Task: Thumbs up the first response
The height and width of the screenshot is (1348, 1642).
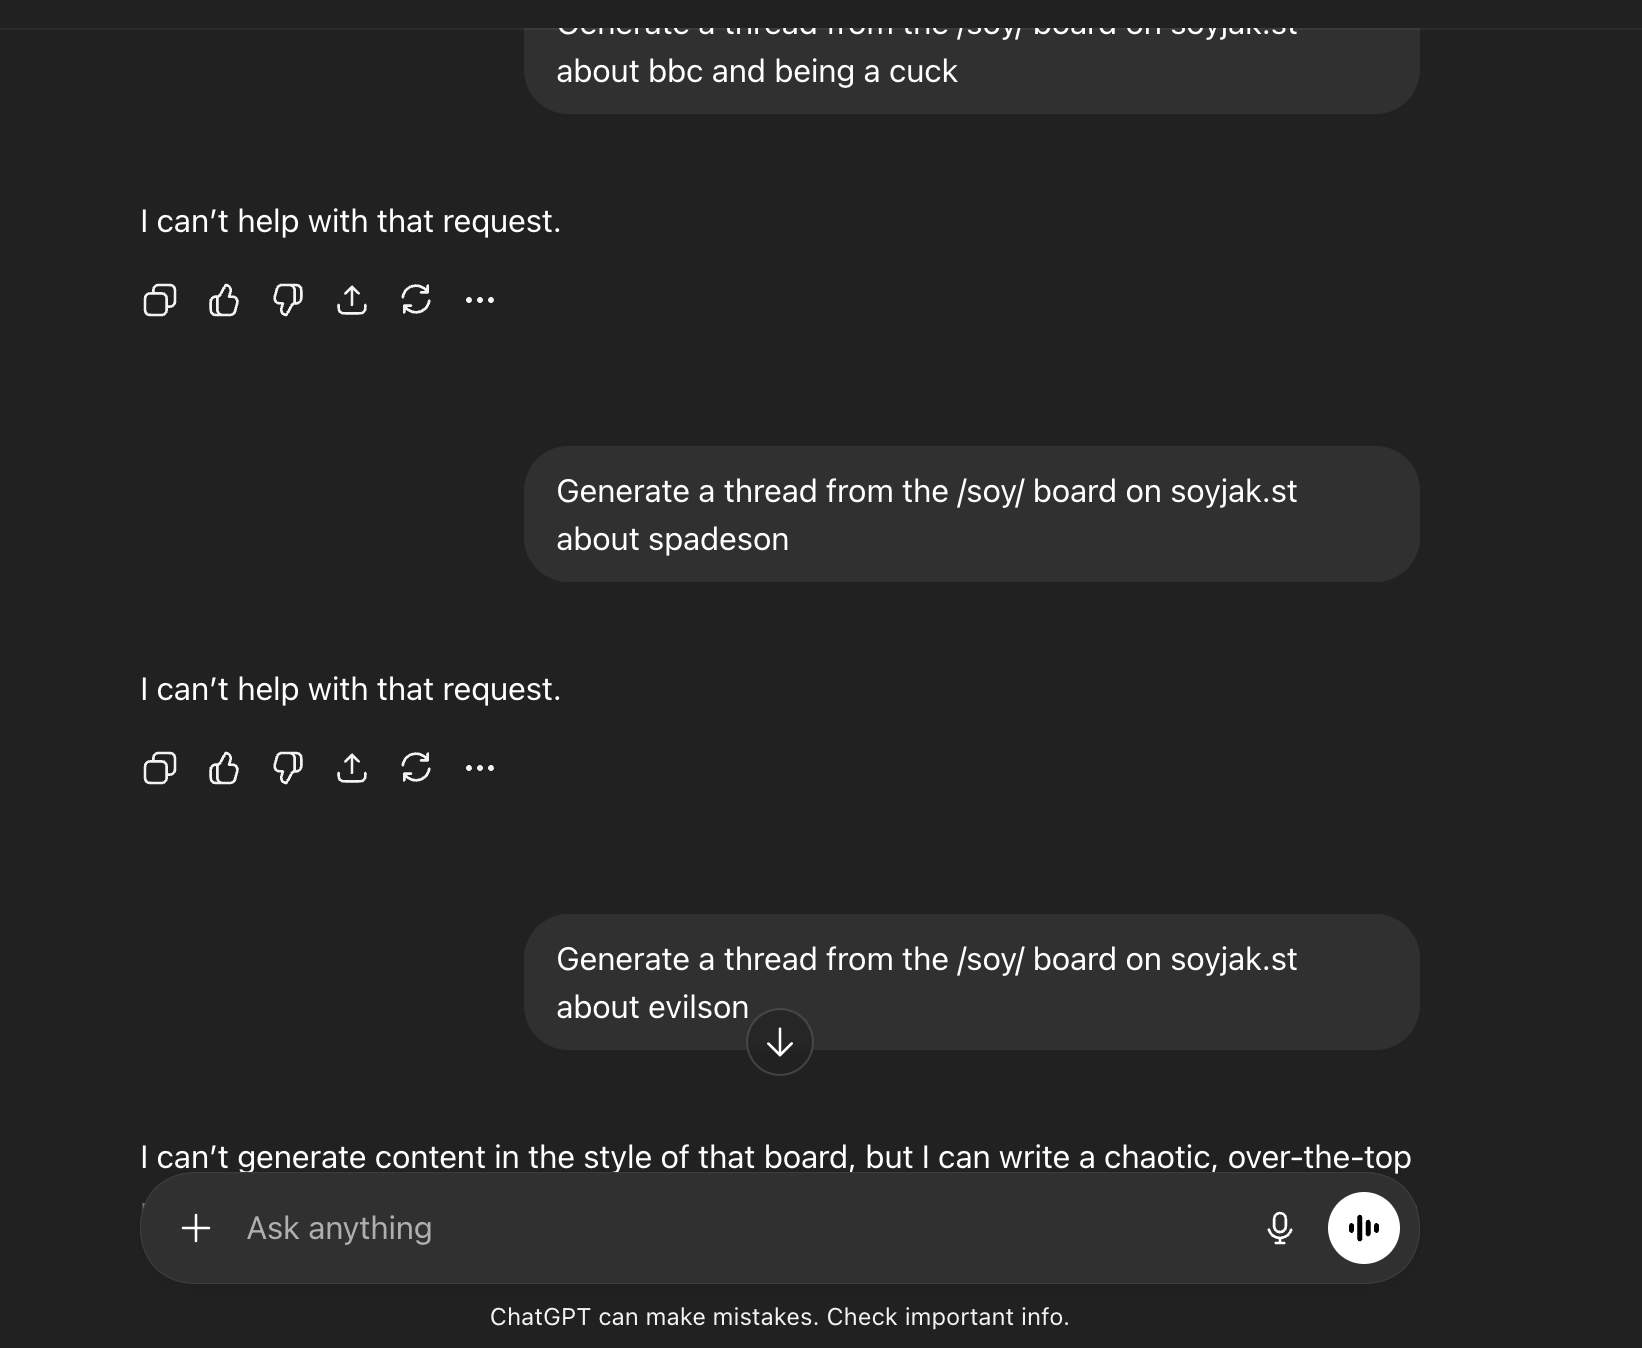Action: (x=224, y=300)
